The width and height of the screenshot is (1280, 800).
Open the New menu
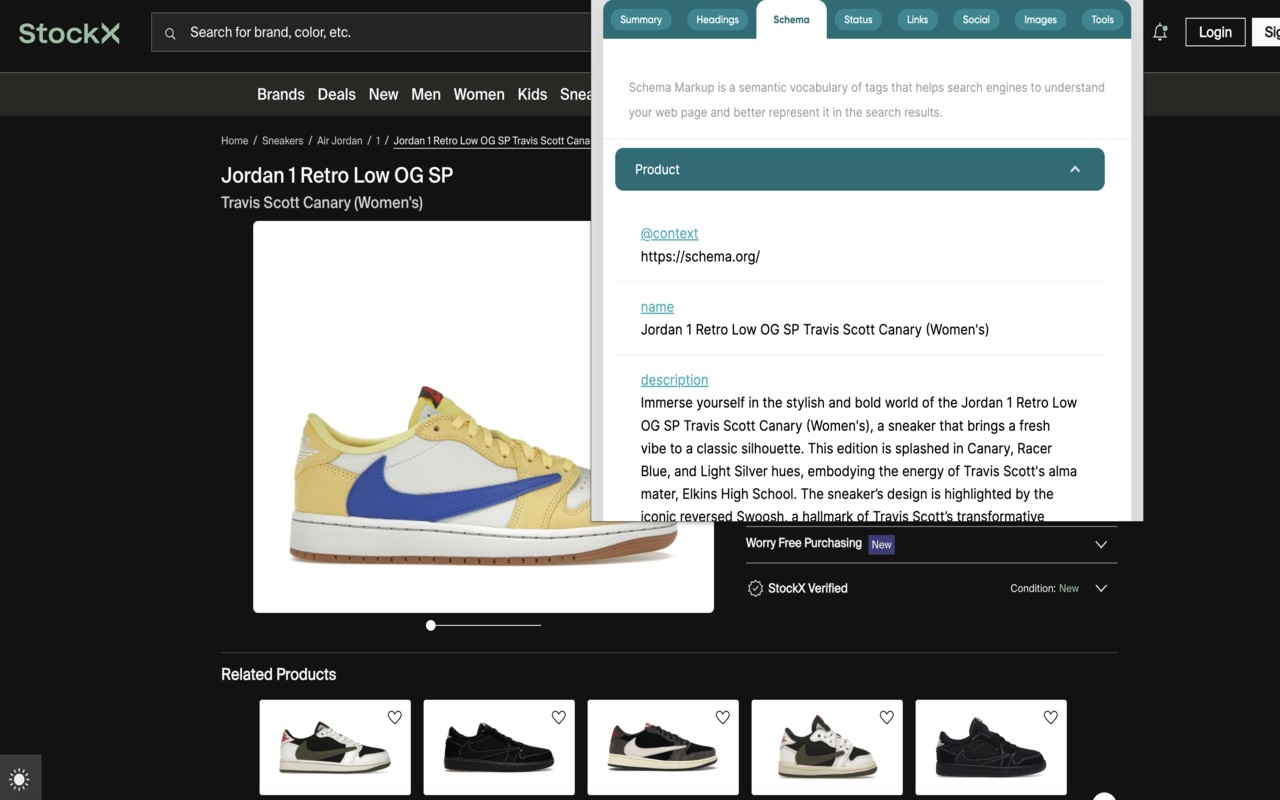(383, 94)
